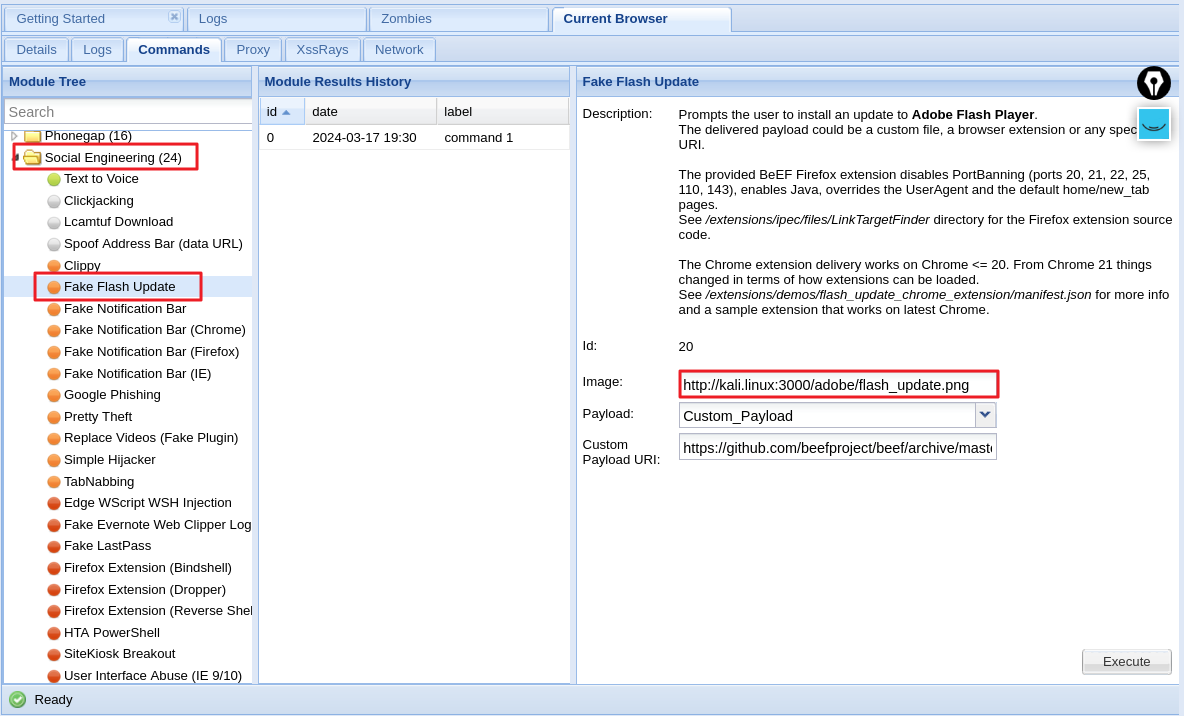
Task: Click red dot beside SiteKiosk Breakout
Action: [x=54, y=655]
